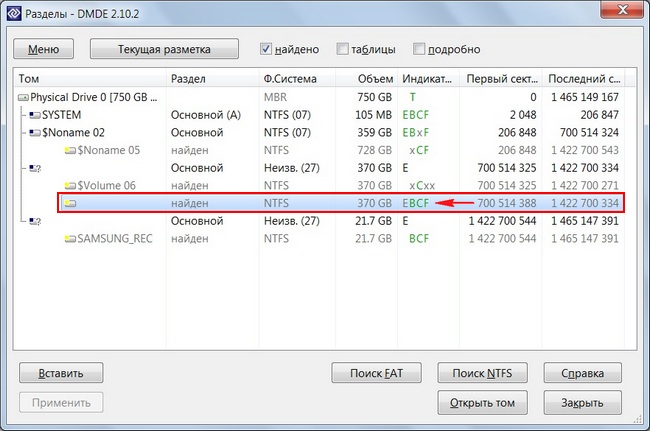Click the Physical Drive 0 disk icon

click(25, 97)
